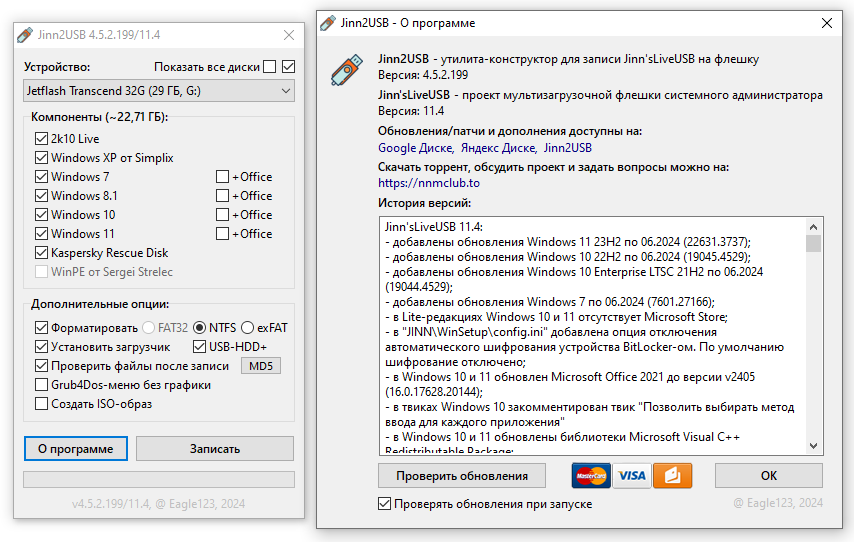Image resolution: width=854 pixels, height=542 pixels.
Task: Toggle Проверить файлы после записи
Action: point(41,366)
